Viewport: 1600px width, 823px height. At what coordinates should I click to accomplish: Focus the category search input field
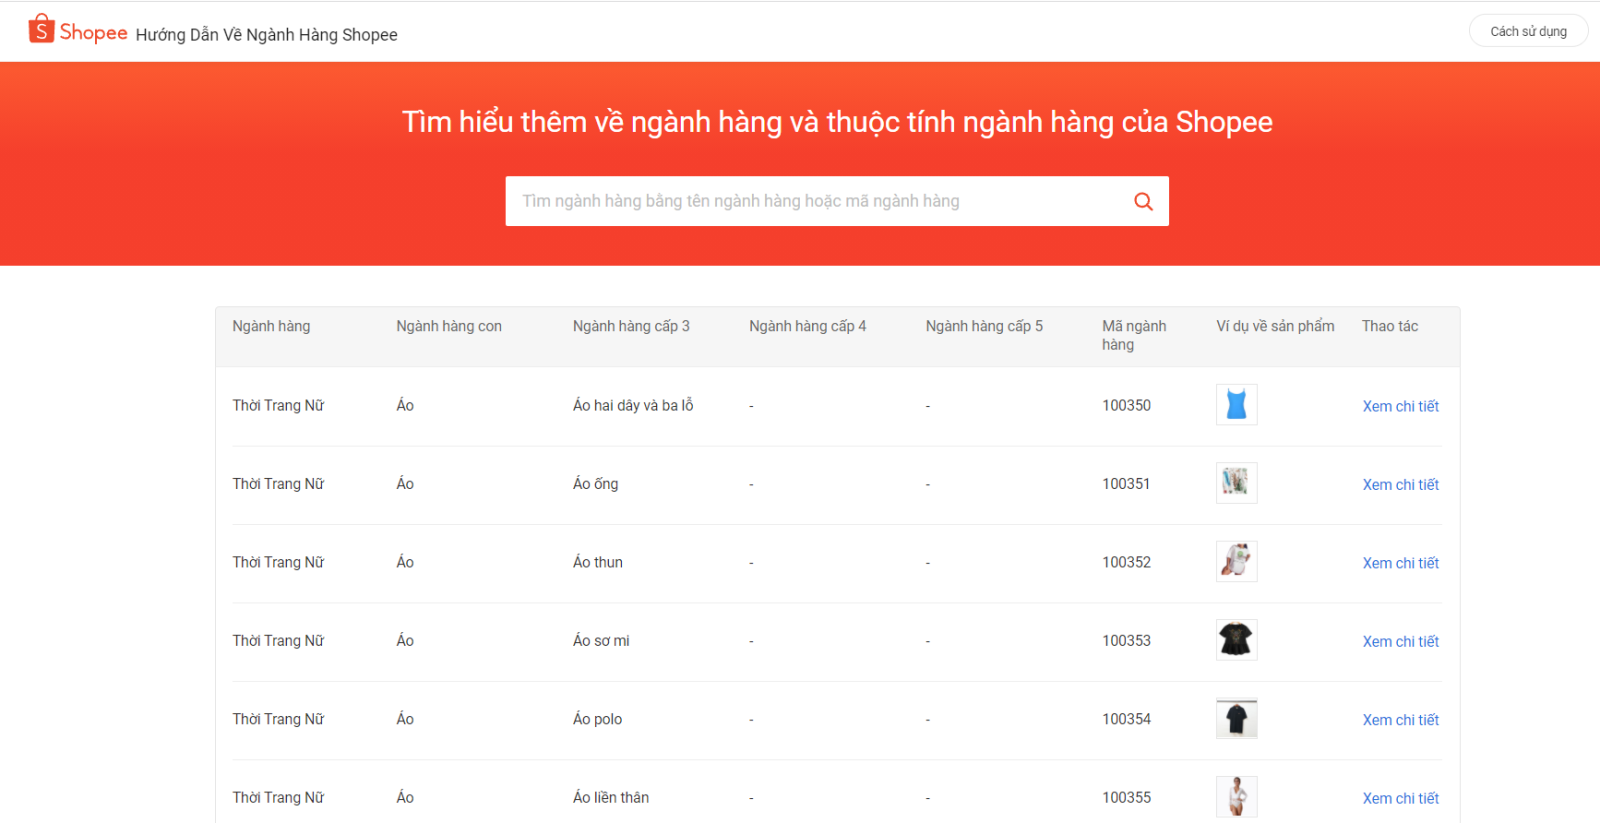pos(810,201)
